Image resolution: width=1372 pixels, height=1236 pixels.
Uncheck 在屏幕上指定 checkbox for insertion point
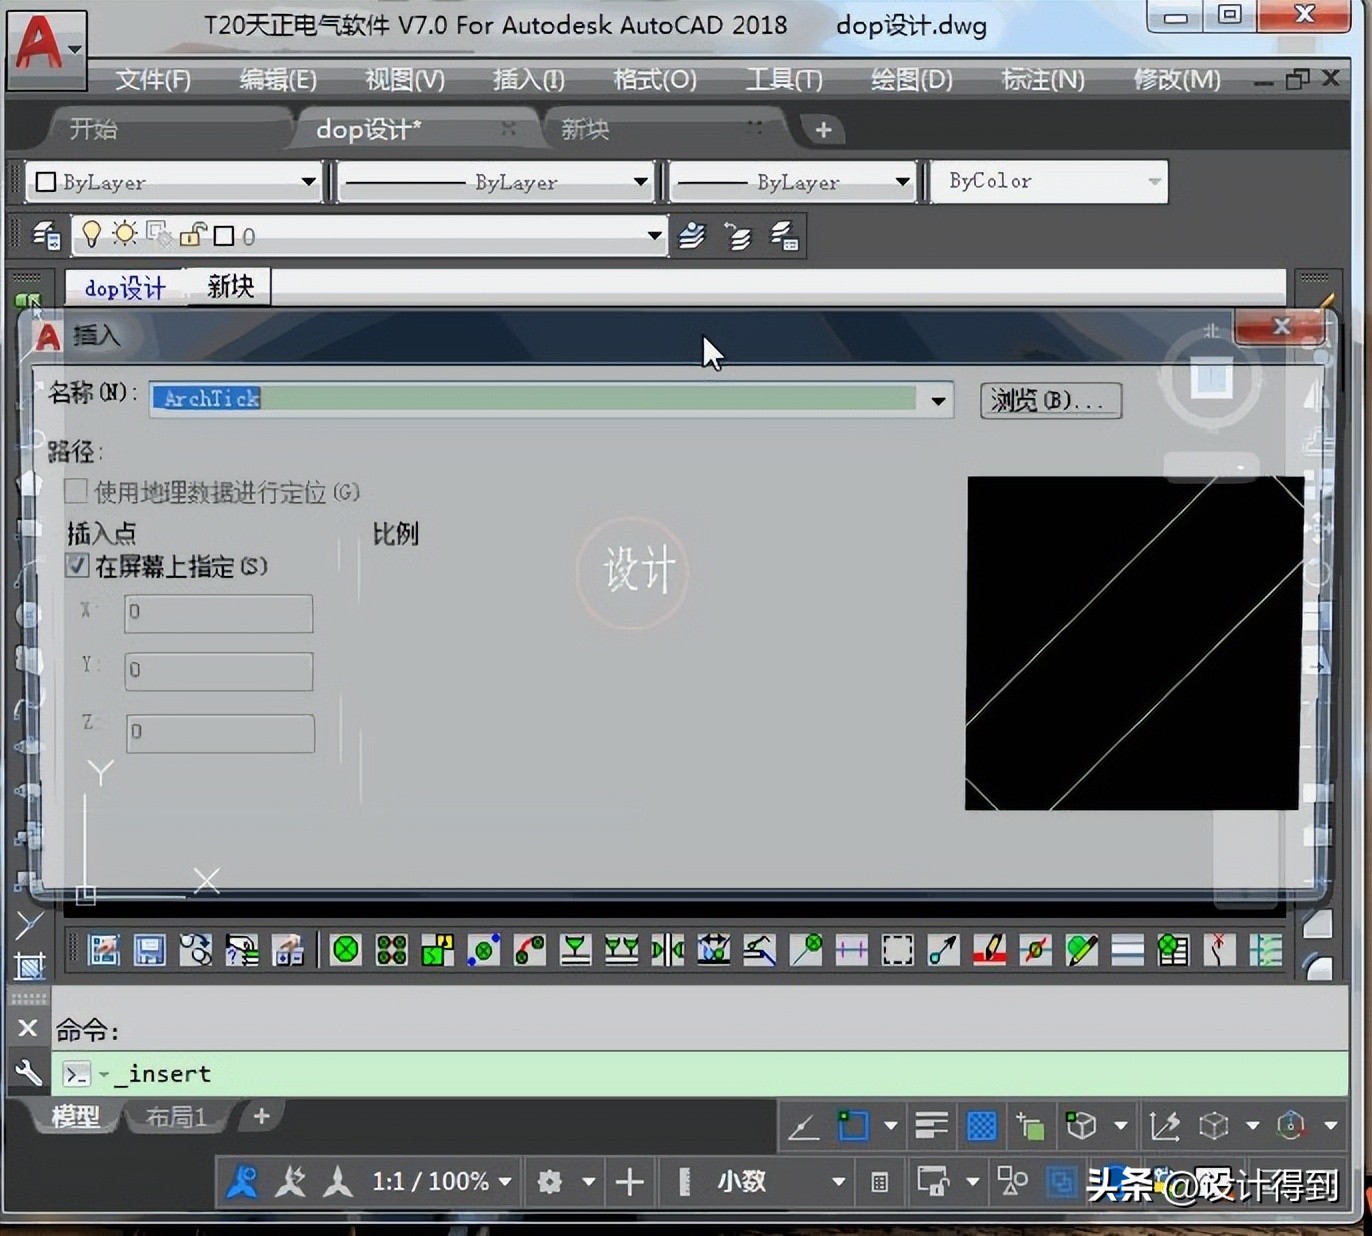pos(77,566)
